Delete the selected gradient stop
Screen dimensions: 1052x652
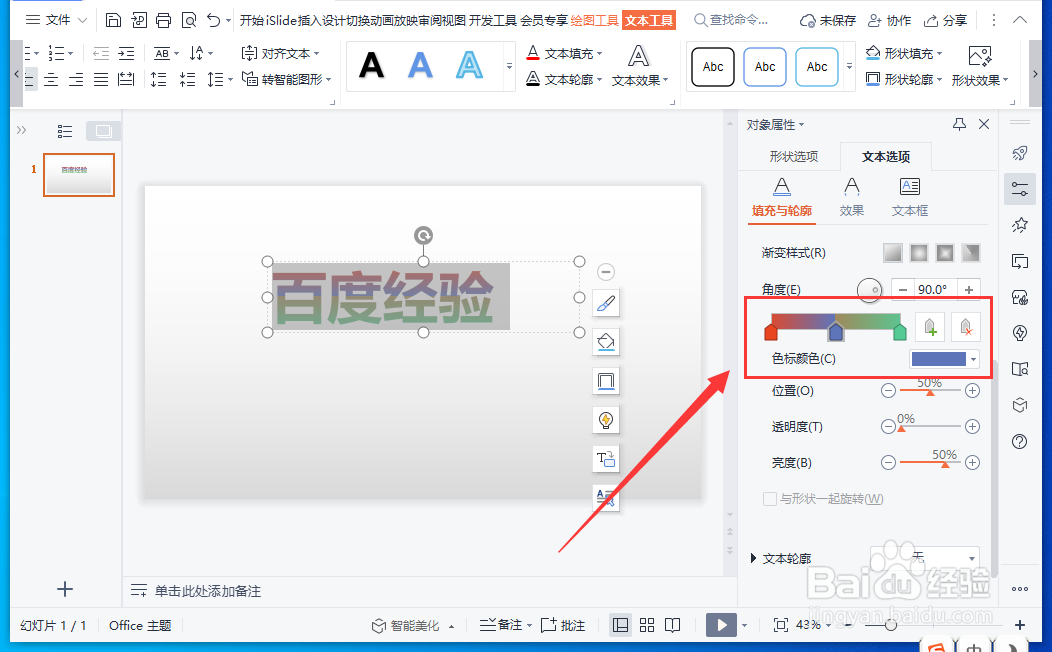tap(965, 327)
